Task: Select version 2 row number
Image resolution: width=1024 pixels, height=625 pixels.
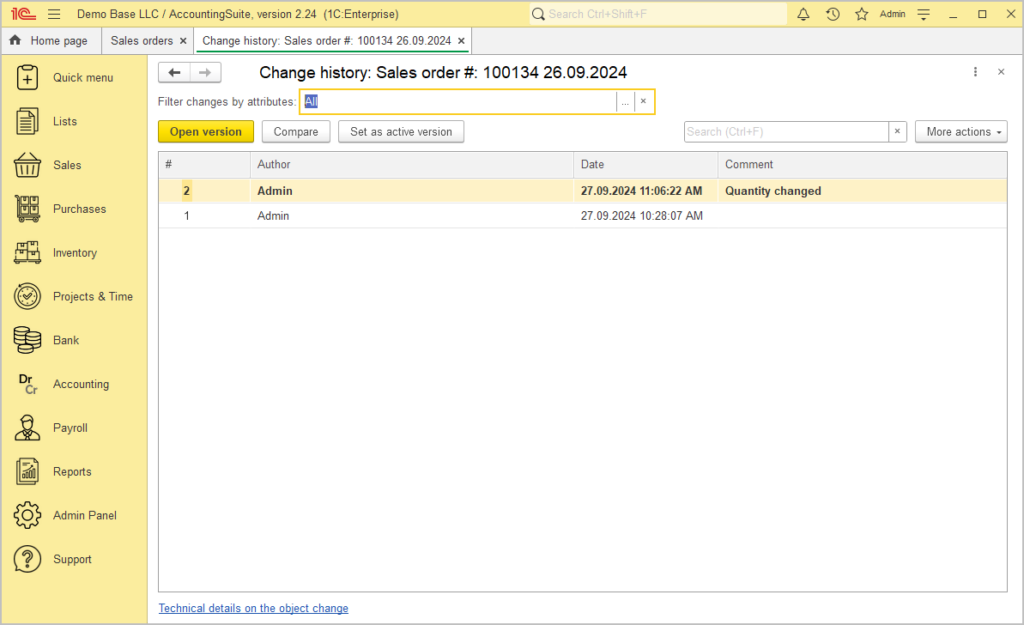Action: pyautogui.click(x=186, y=191)
